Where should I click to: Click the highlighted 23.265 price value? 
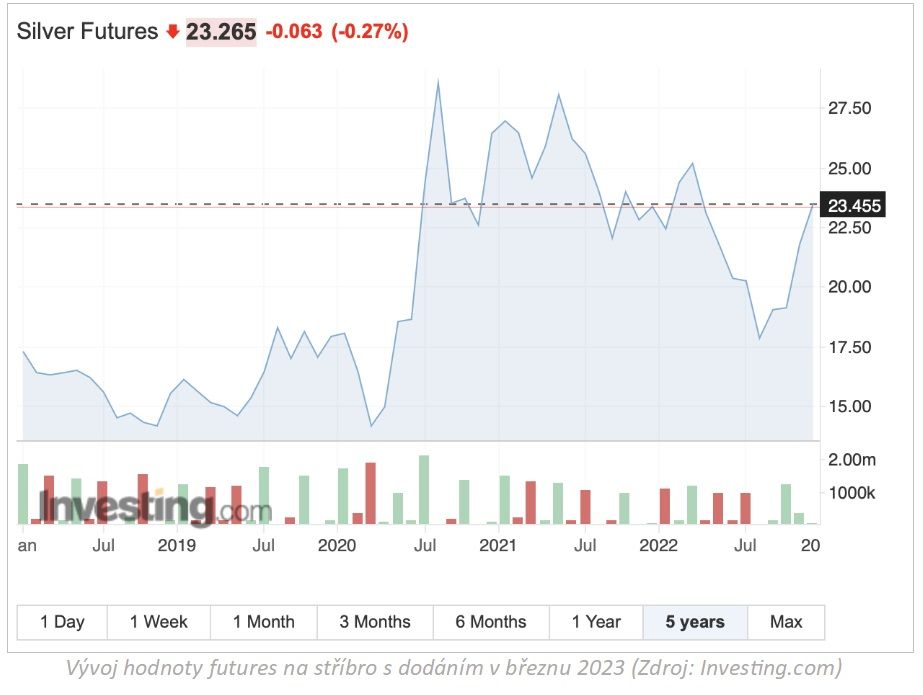(x=221, y=32)
